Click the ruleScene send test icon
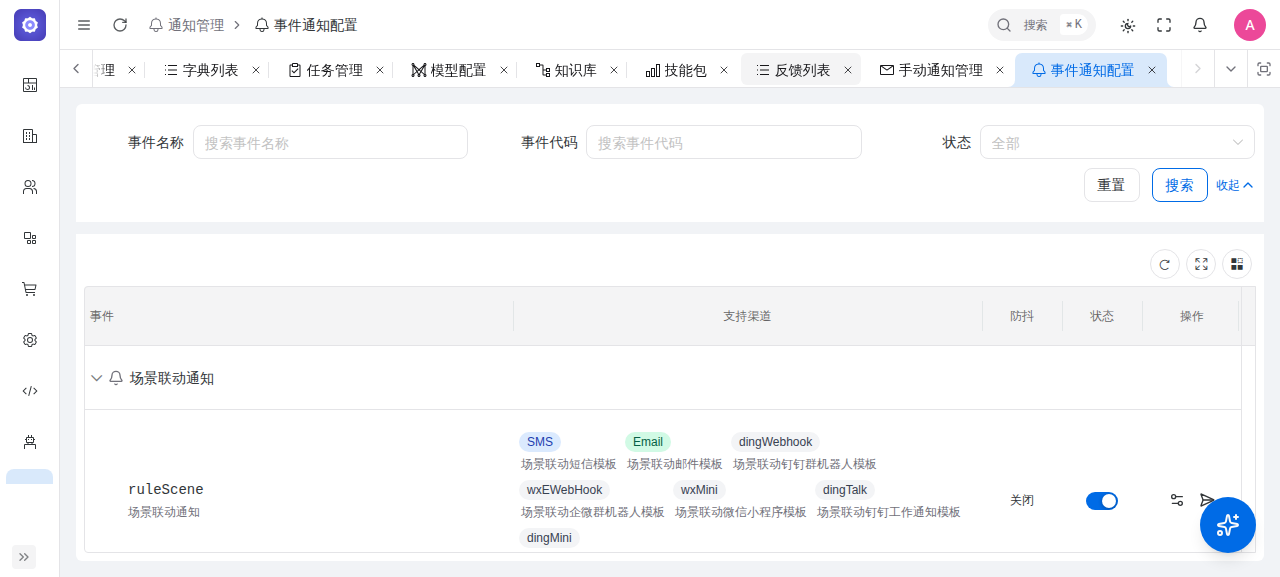1280x577 pixels. (x=1207, y=500)
